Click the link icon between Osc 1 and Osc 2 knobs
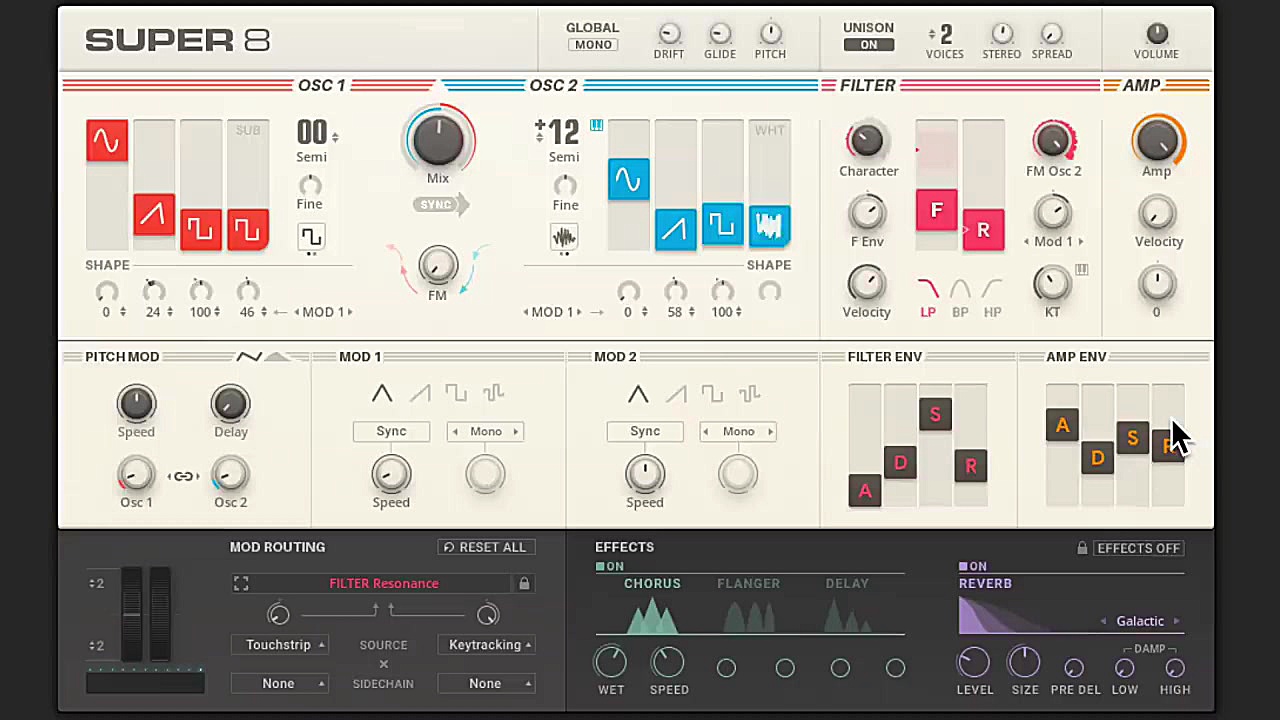The width and height of the screenshot is (1280, 720). 183,476
